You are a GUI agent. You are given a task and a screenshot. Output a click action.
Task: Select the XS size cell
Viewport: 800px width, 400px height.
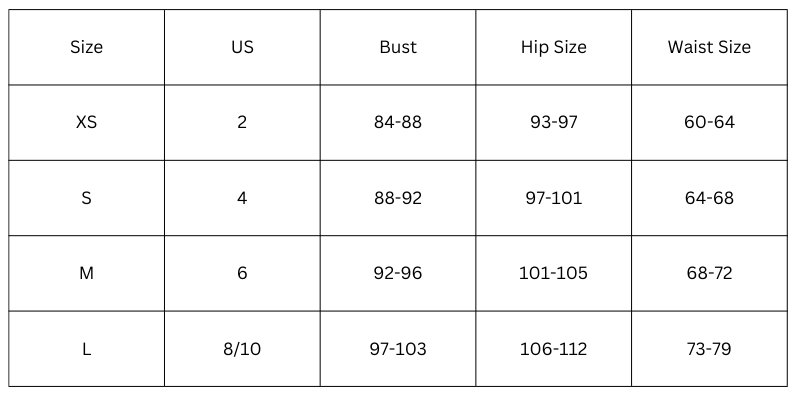tap(87, 123)
